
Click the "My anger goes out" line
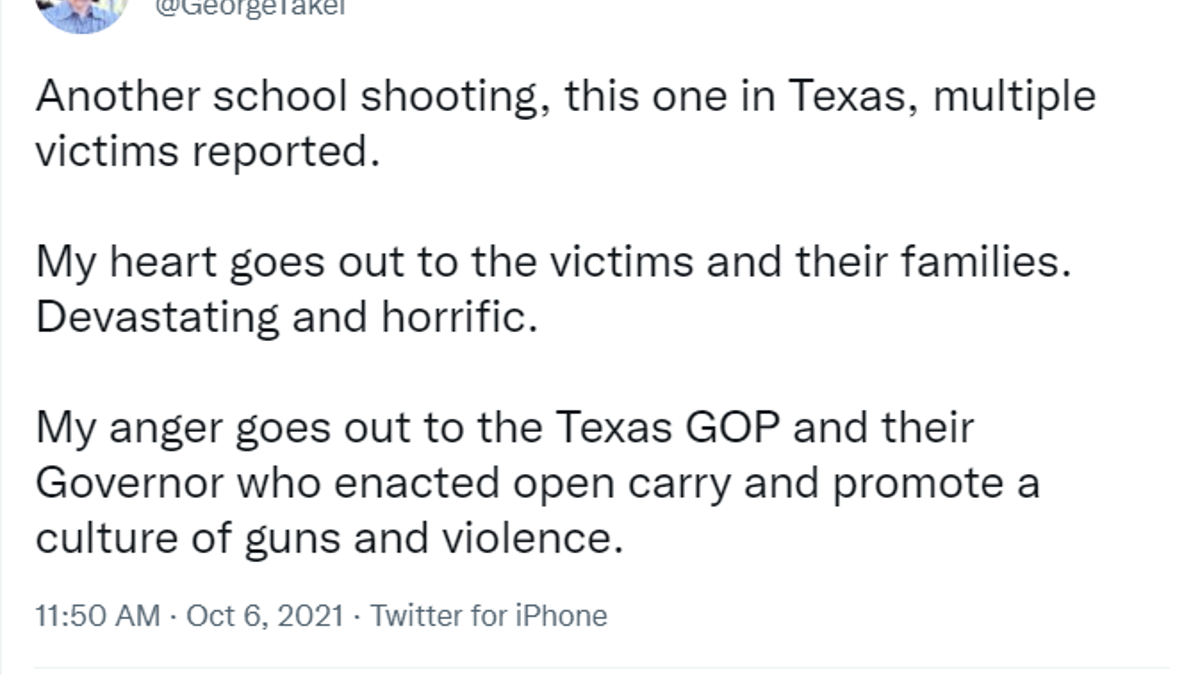[x=505, y=428]
